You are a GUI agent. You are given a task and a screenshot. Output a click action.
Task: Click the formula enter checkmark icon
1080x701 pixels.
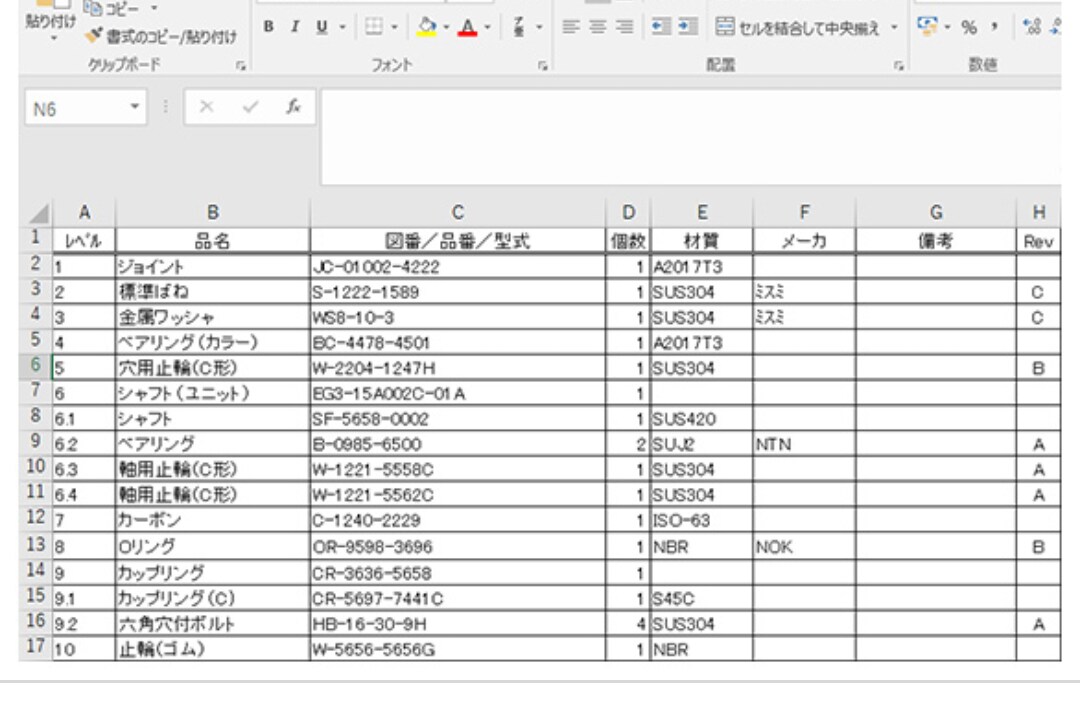[251, 107]
